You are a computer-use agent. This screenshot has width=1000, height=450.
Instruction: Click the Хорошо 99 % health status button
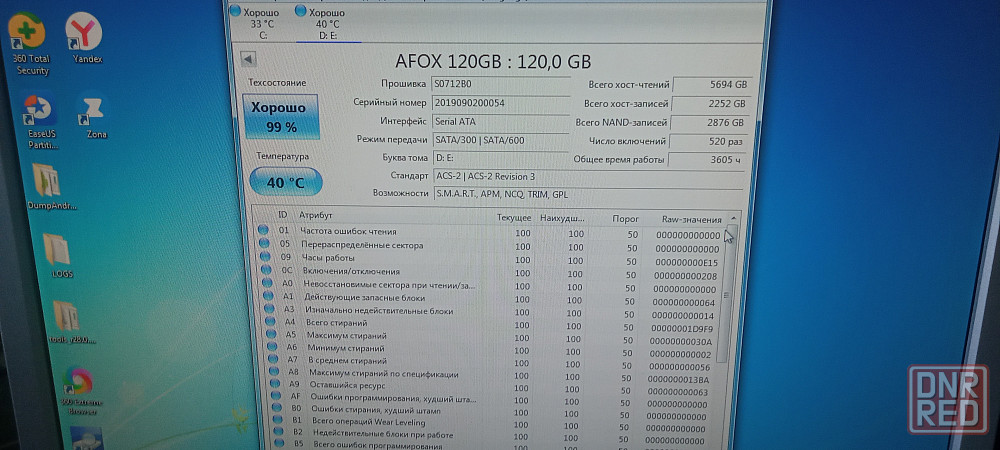281,117
